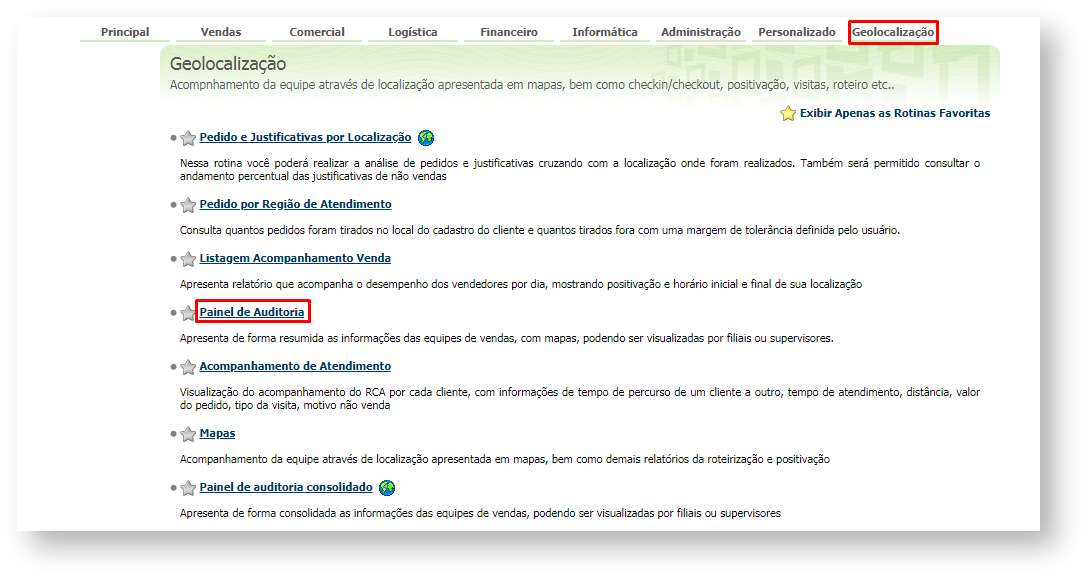Click star icon beside Painel de auditoria consolidado
Viewport: 1088px width, 579px height.
[x=188, y=488]
